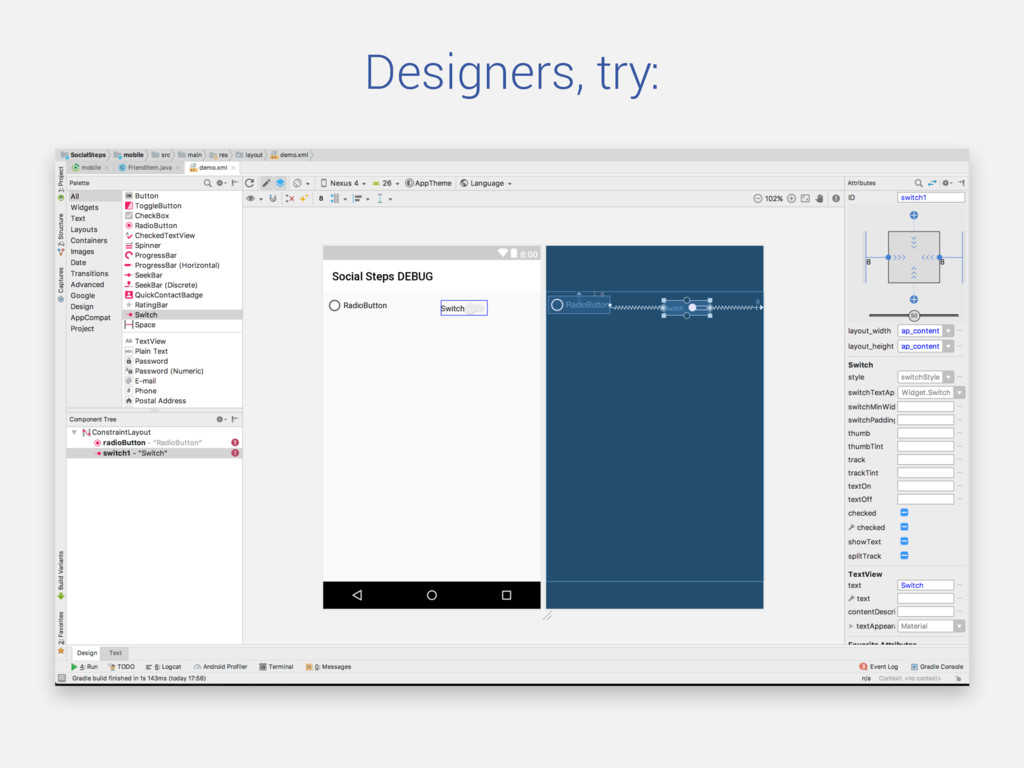Screen dimensions: 1024x768
Task: Click the Design surface pencil icon
Action: [x=266, y=183]
